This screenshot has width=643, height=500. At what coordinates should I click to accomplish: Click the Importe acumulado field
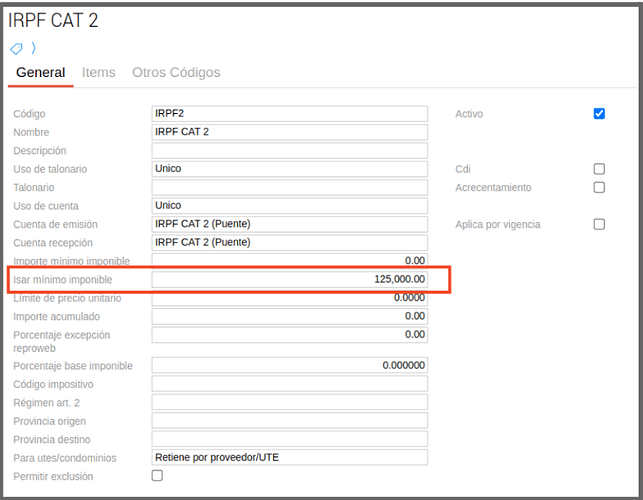pos(290,316)
